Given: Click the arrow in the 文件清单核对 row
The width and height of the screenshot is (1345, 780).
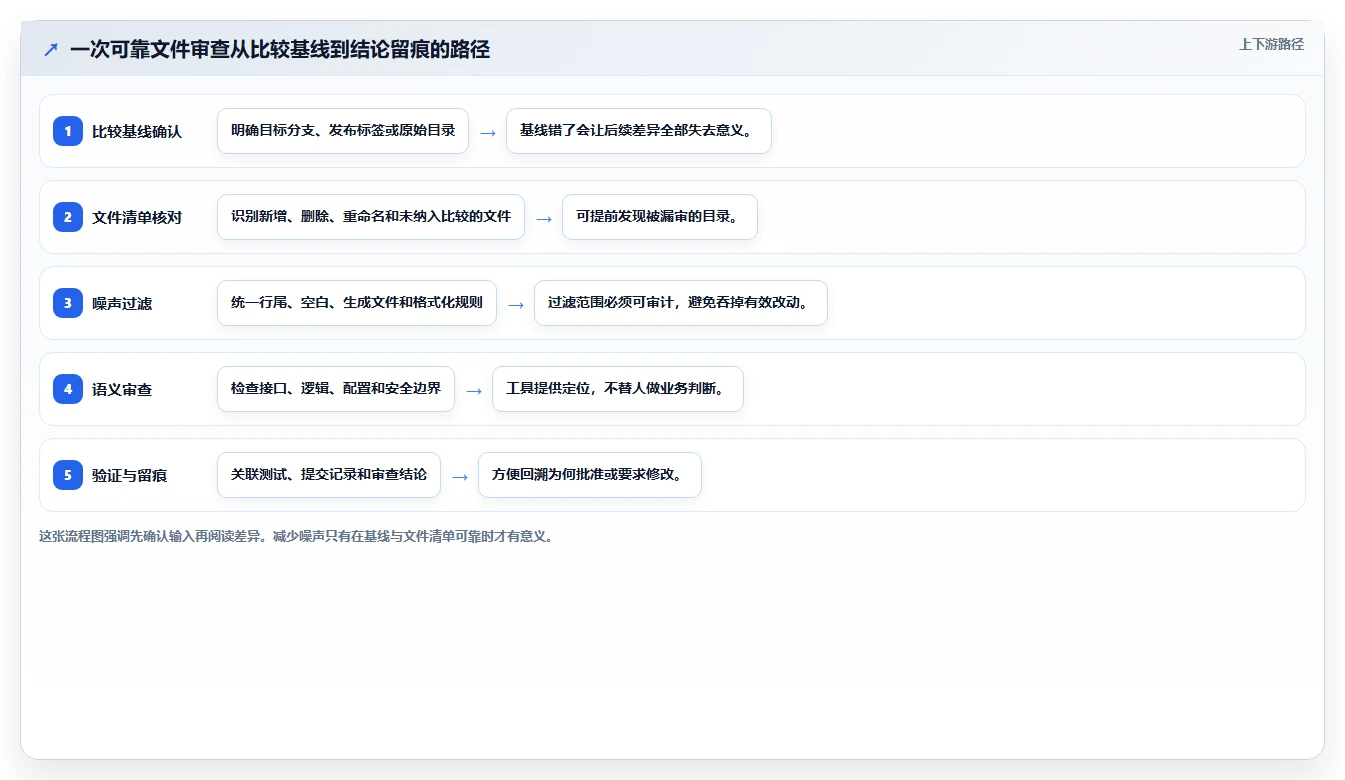Looking at the screenshot, I should 544,218.
